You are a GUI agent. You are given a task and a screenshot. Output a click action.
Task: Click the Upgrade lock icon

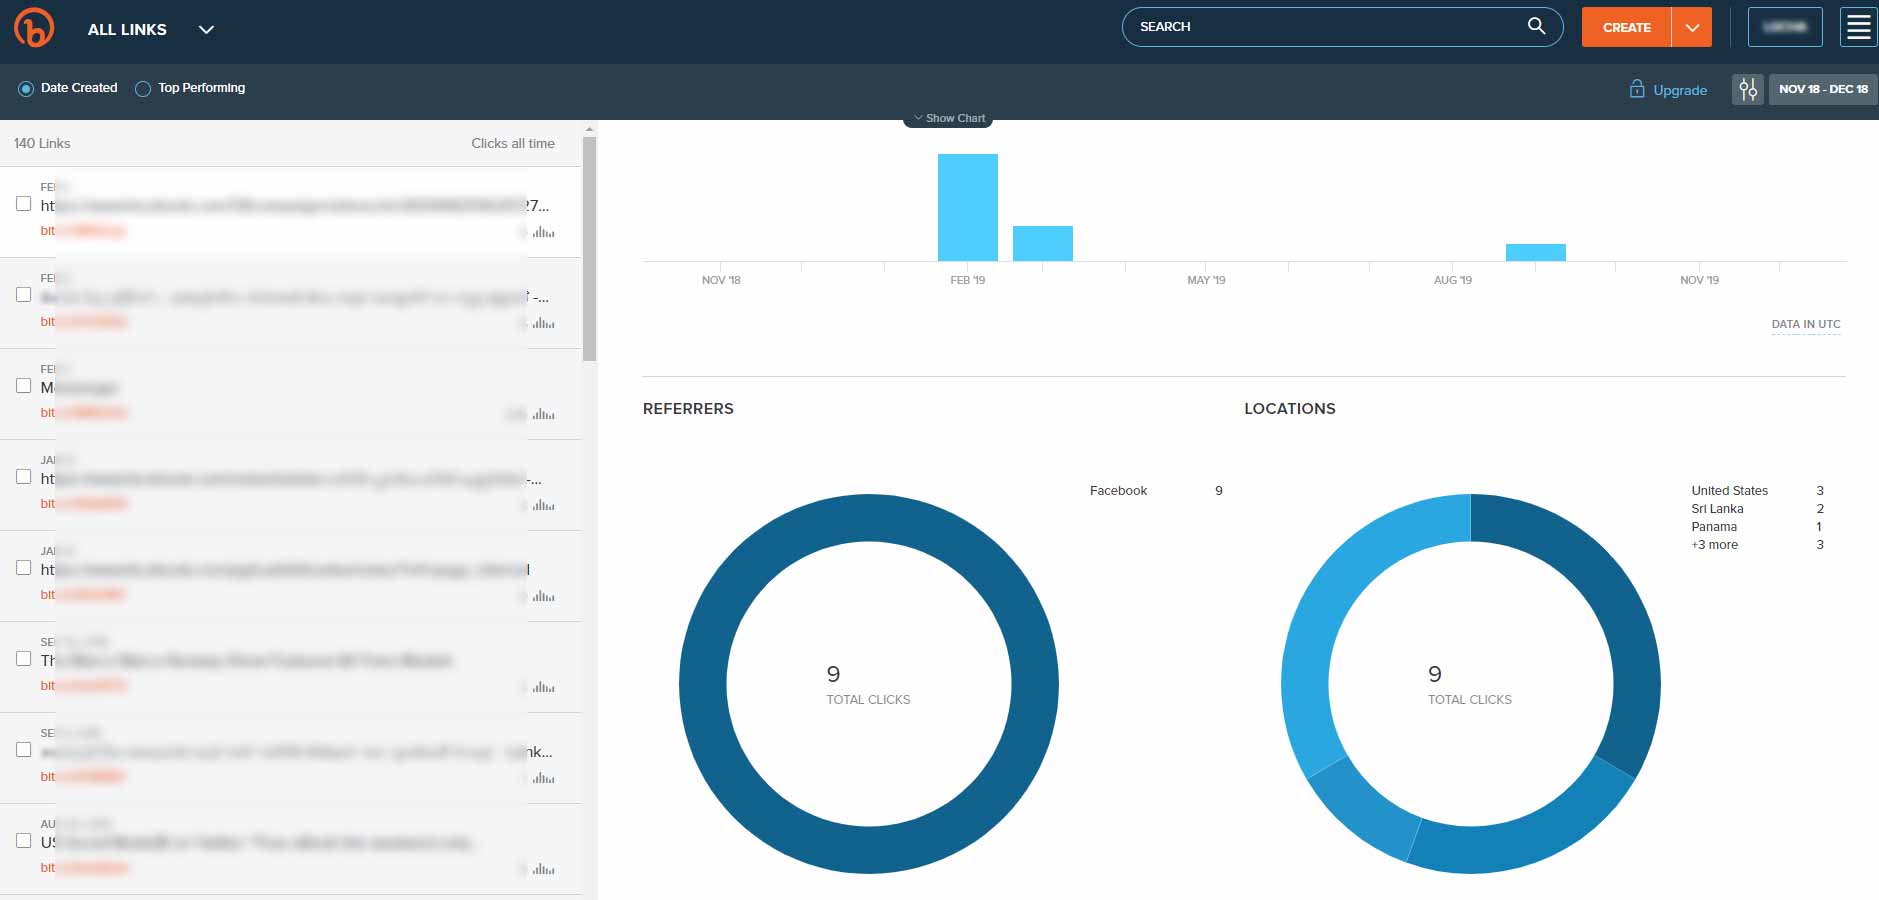click(1637, 89)
